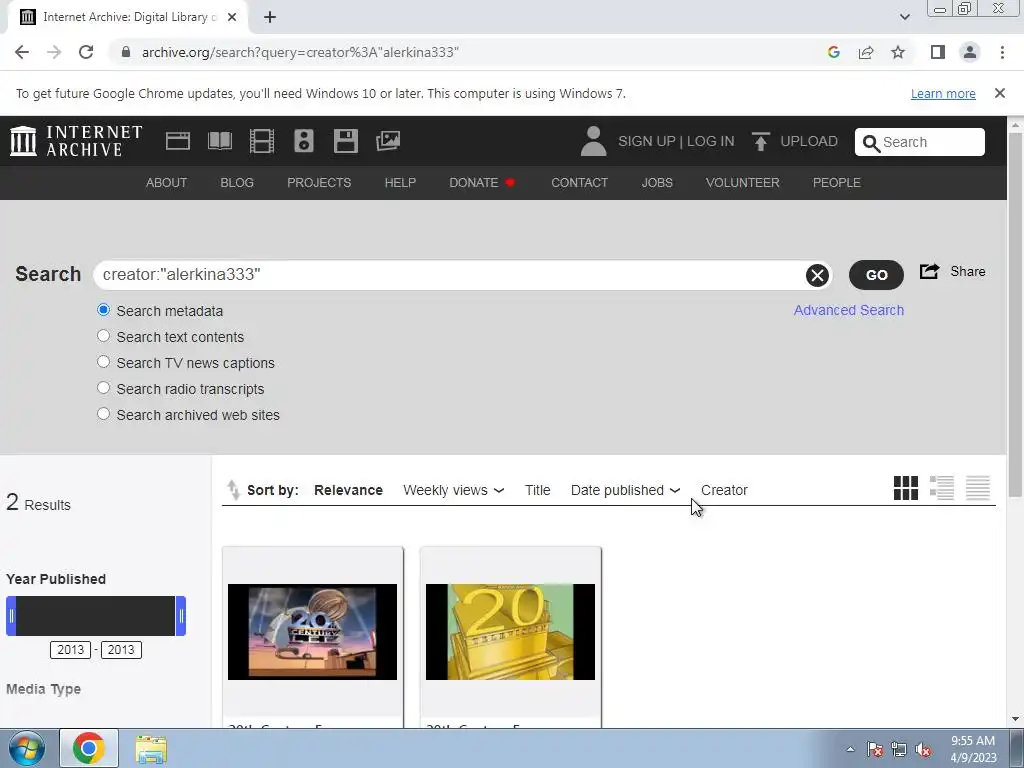Open the Video film icon
This screenshot has height=768, width=1024.
(x=262, y=141)
